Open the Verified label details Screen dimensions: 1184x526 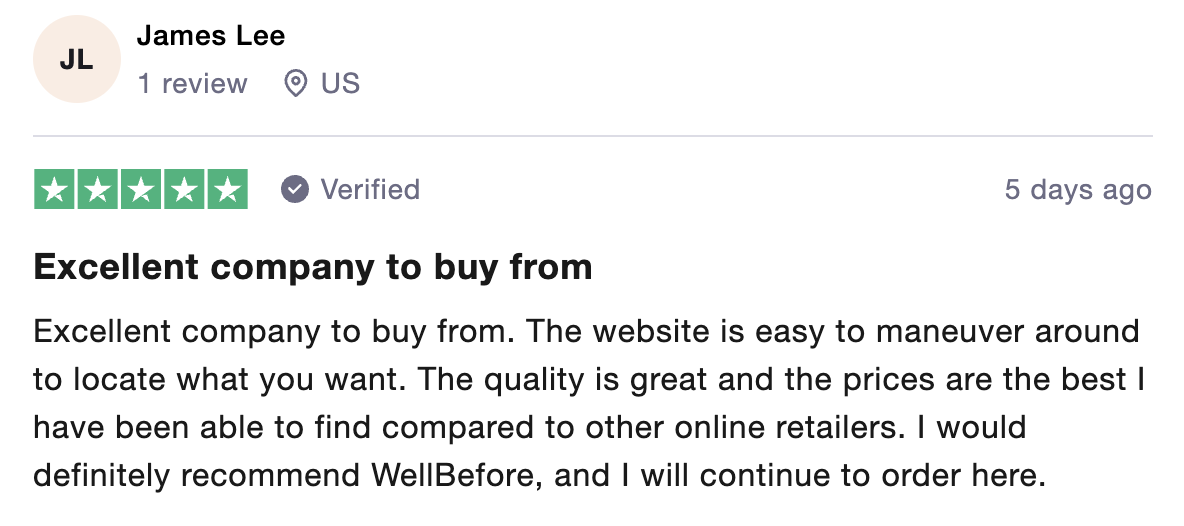[x=370, y=189]
